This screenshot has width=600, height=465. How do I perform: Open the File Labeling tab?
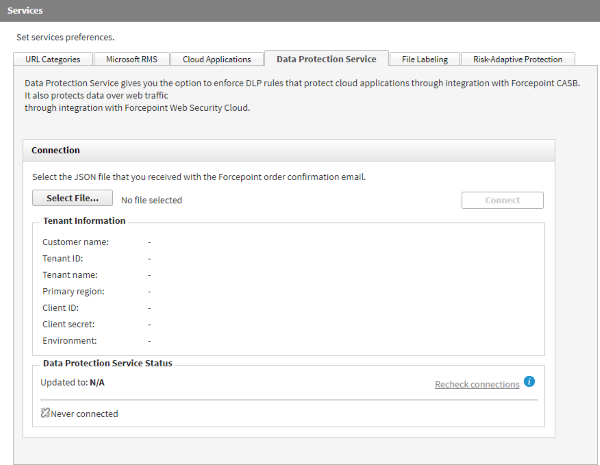point(425,59)
